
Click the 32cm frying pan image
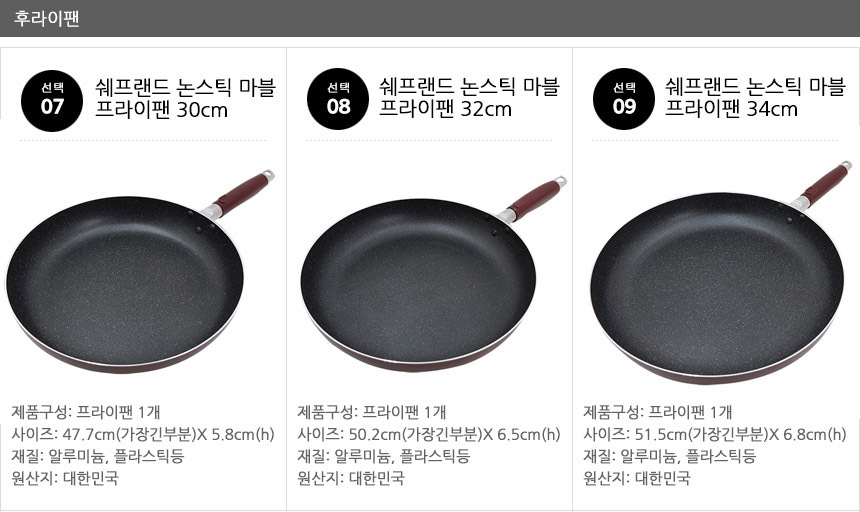coord(433,274)
